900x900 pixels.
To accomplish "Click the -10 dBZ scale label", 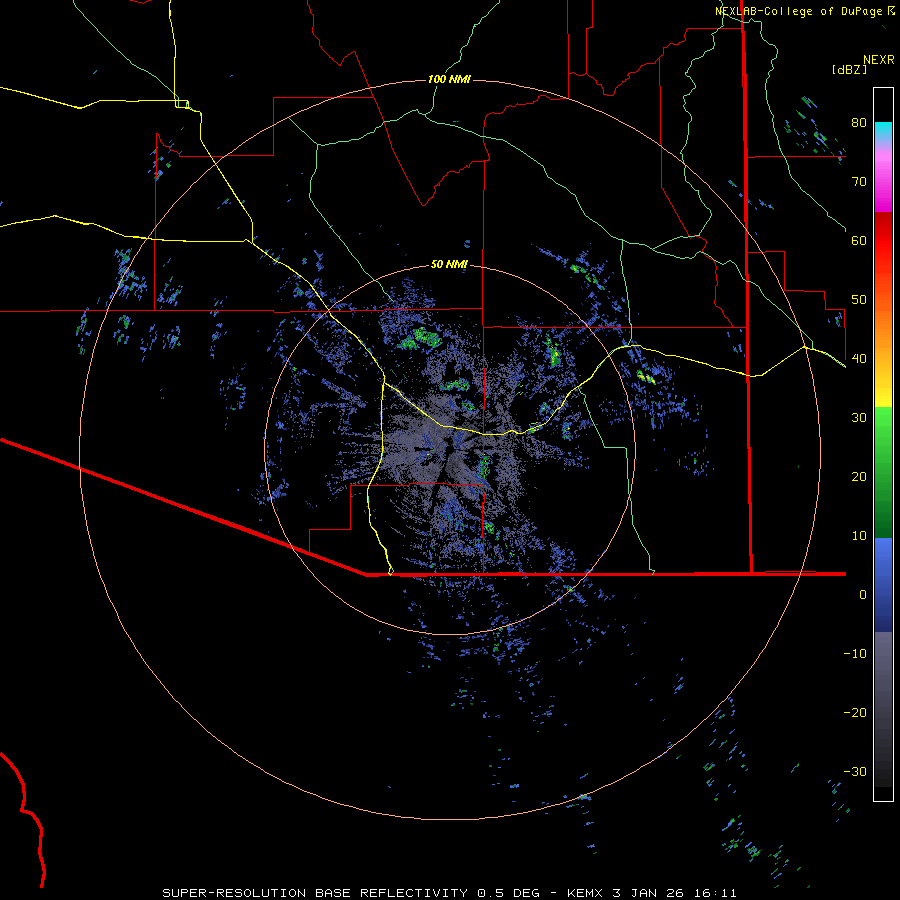I will [x=855, y=654].
